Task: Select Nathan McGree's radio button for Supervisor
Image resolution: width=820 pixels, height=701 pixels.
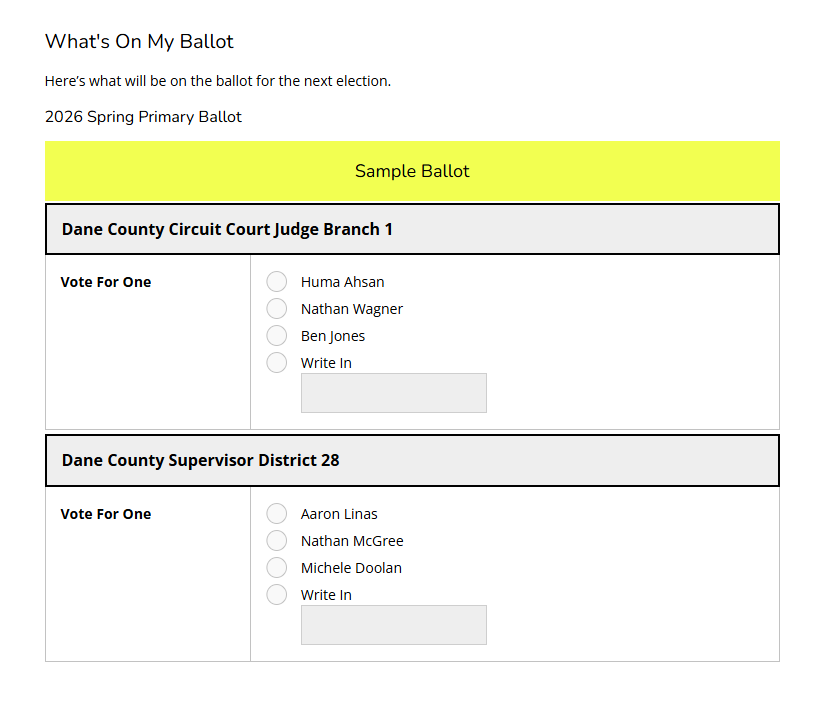Action: [x=277, y=541]
